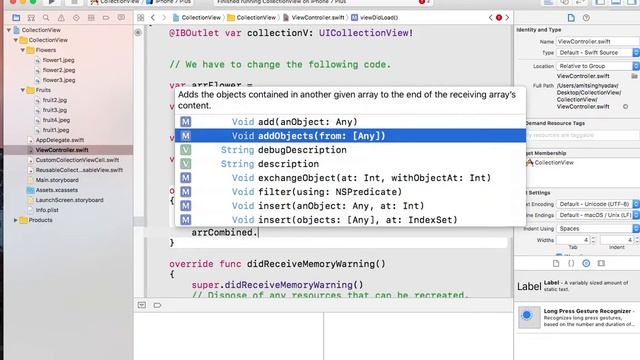The width and height of the screenshot is (640, 360).
Task: Toggle the breakpoints activation icon
Action: click(x=158, y=305)
